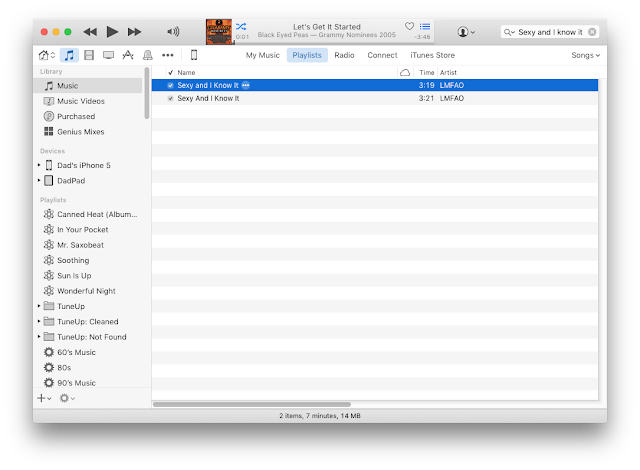640x470 pixels.
Task: Clear the search field text
Action: click(x=592, y=32)
